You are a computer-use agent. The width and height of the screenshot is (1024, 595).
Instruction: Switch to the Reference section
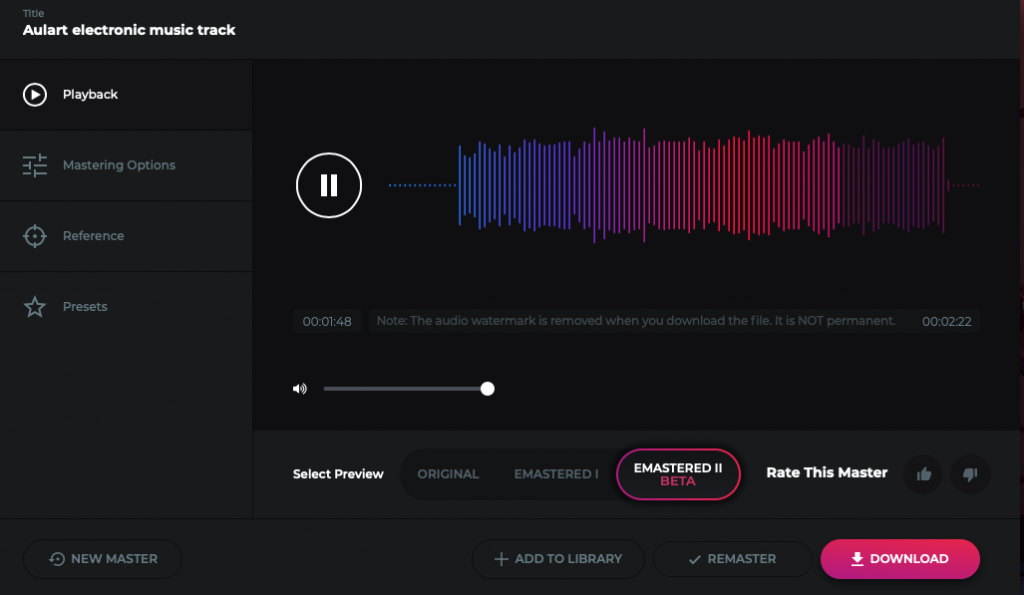coord(94,235)
